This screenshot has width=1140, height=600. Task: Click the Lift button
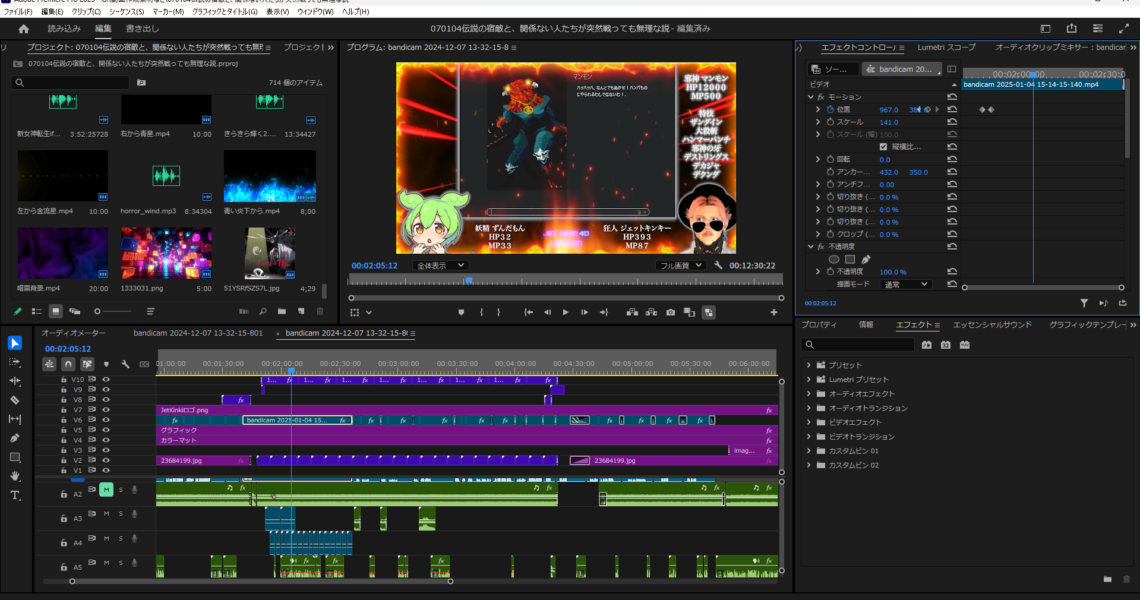pyautogui.click(x=633, y=312)
